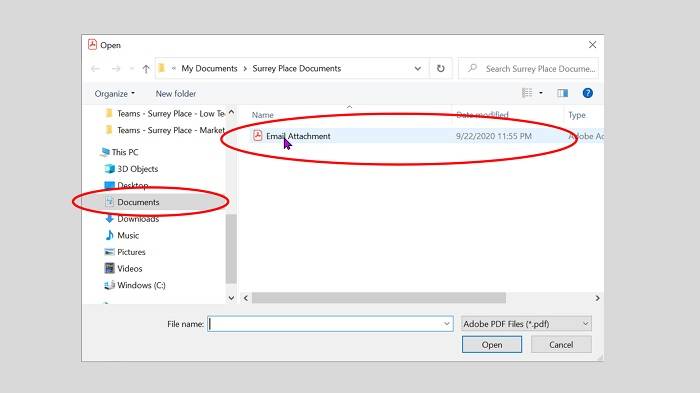Sort by Type column header

point(577,115)
